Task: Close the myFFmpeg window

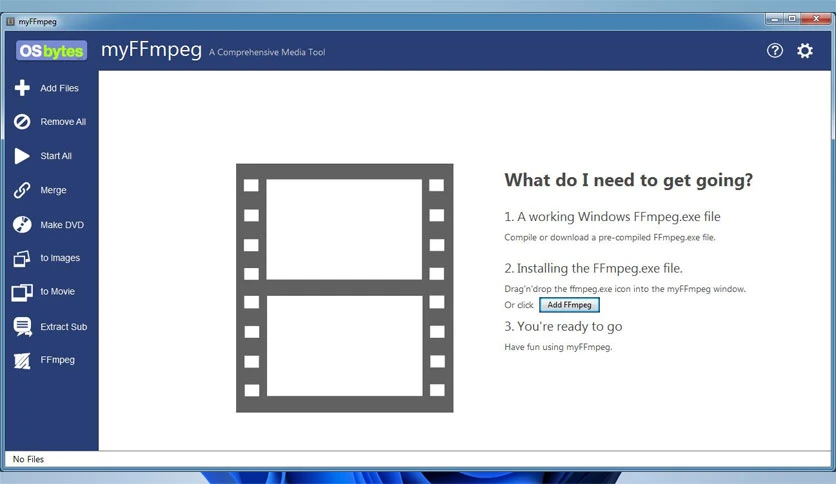Action: coord(816,19)
